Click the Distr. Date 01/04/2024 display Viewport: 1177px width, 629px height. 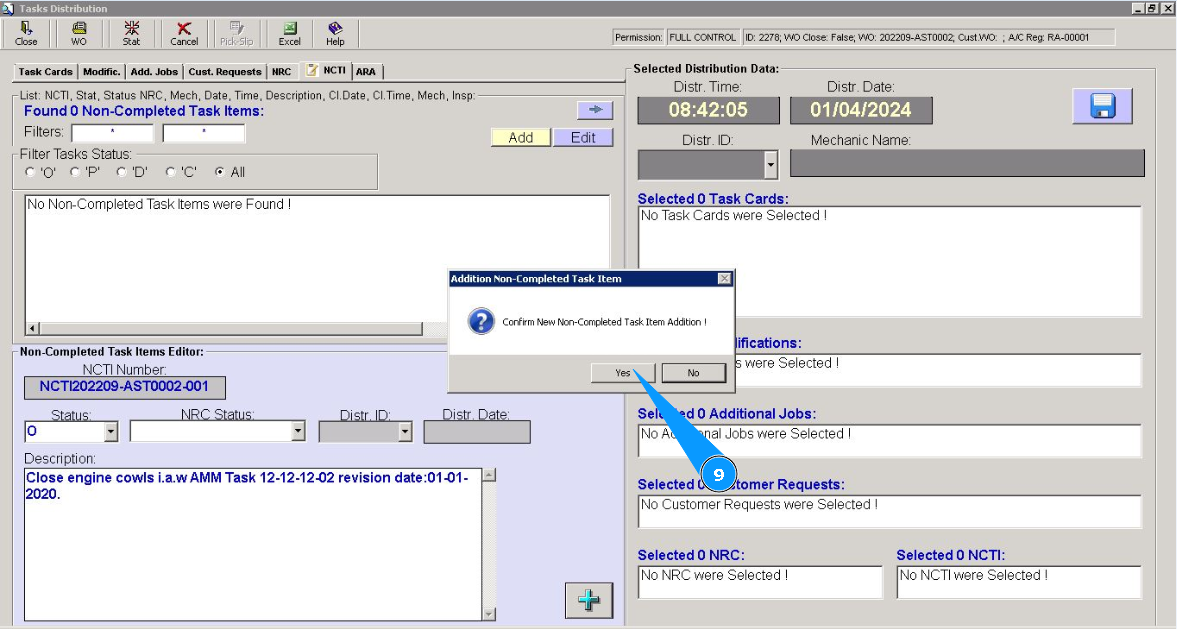pyautogui.click(x=861, y=110)
